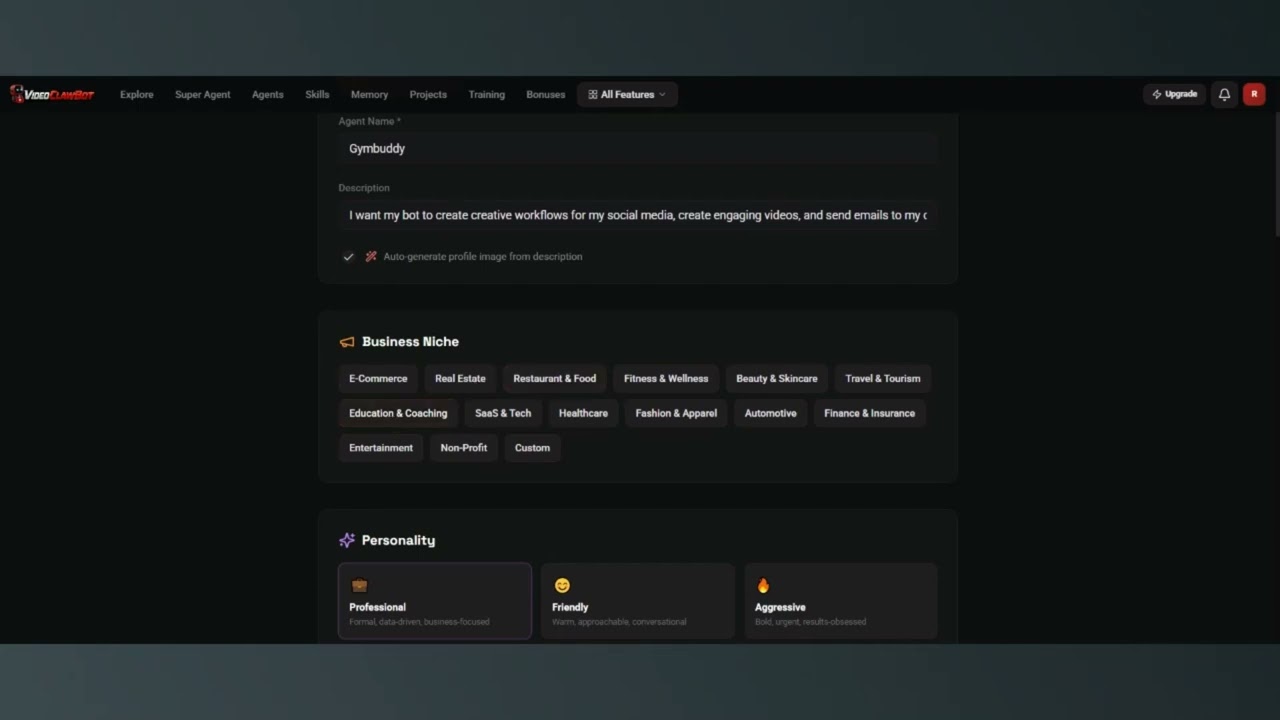This screenshot has height=720, width=1280.
Task: Select the Fitness & Wellness niche
Action: click(x=666, y=378)
